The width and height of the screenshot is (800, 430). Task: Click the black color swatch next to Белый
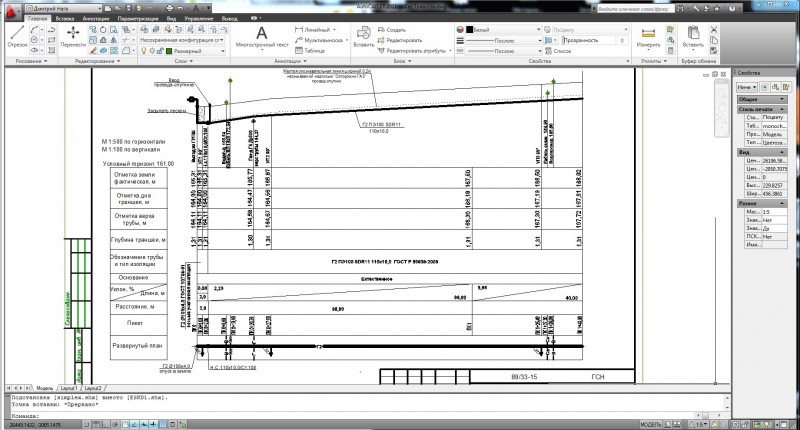470,30
